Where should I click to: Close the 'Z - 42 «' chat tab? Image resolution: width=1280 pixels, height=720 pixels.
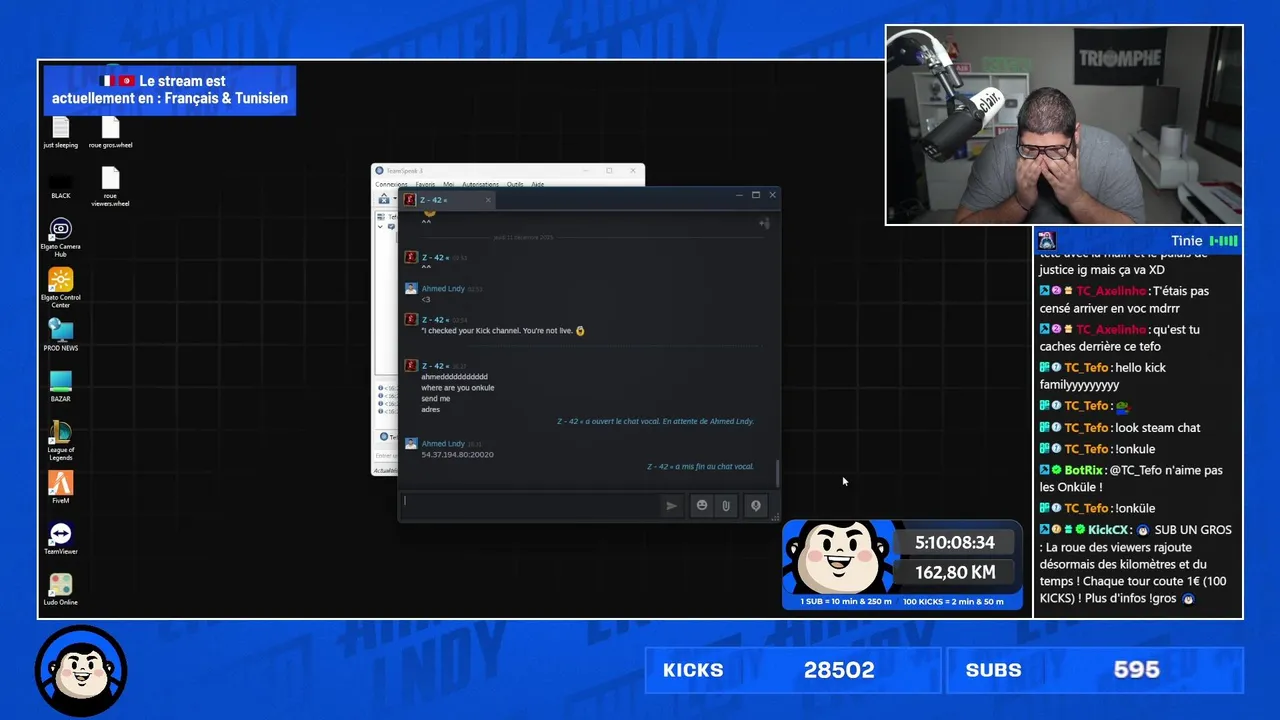point(488,200)
